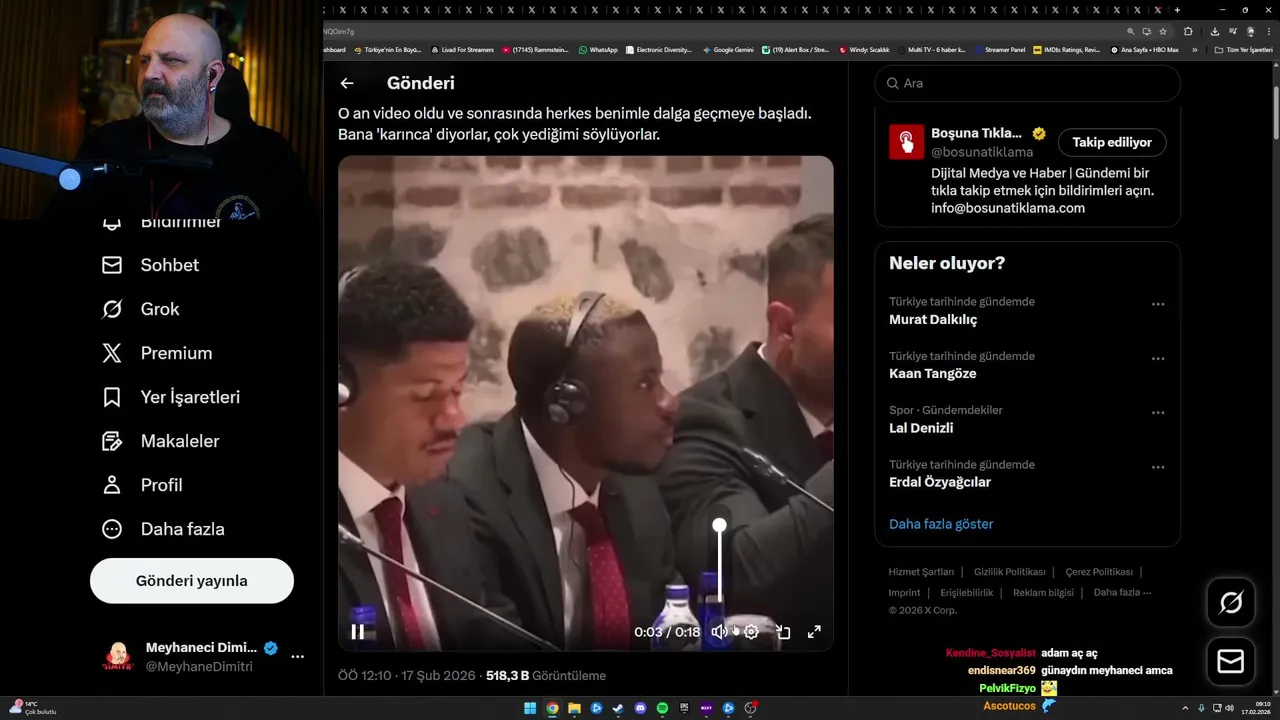Open Epic Games launcher in taskbar
The image size is (1280, 720).
[x=684, y=709]
